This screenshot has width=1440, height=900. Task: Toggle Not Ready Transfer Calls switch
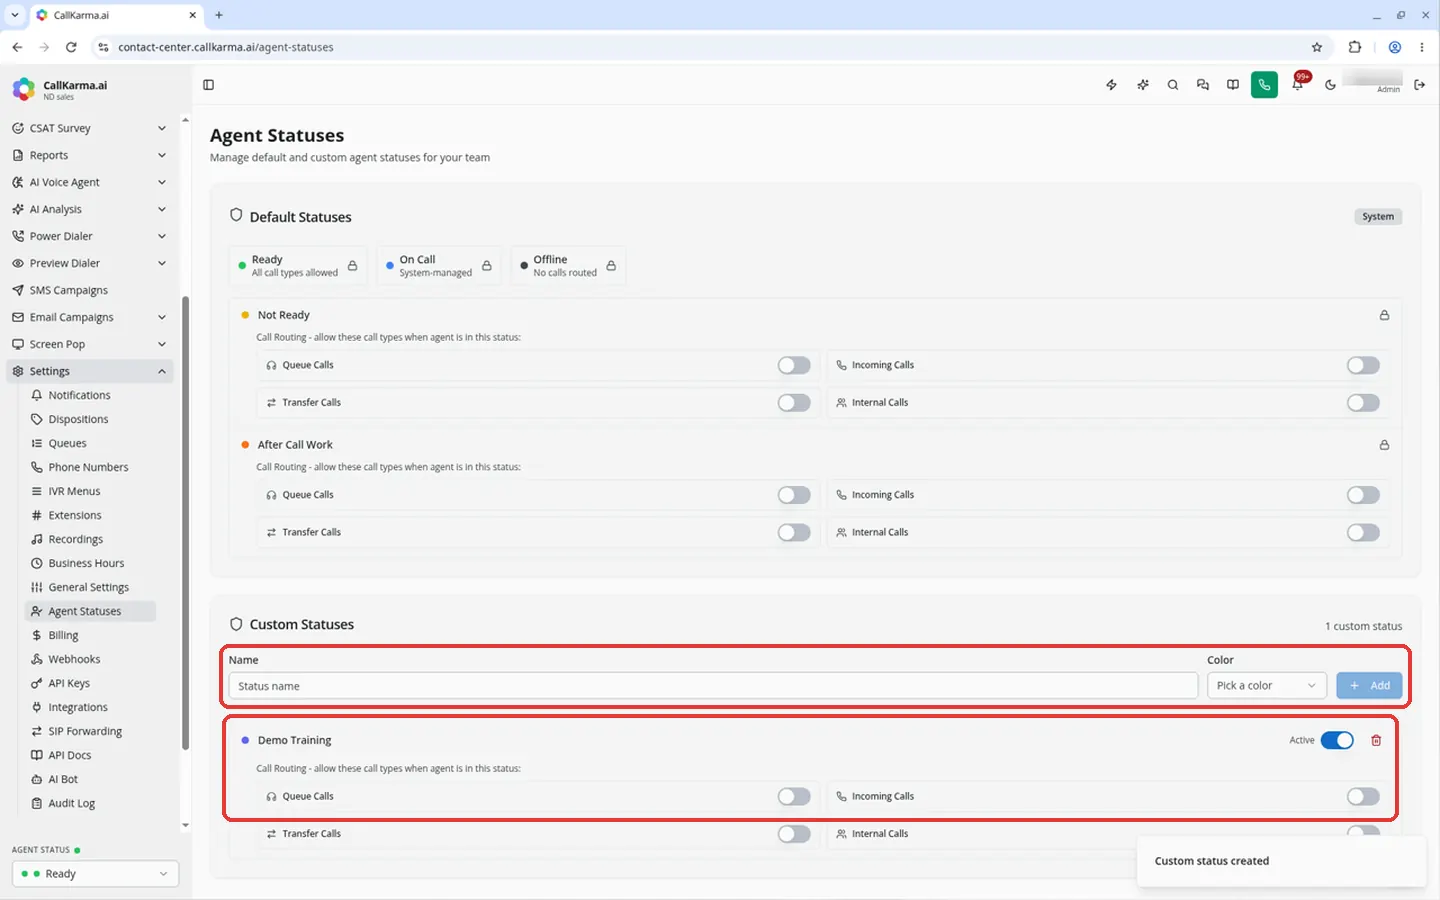(794, 402)
